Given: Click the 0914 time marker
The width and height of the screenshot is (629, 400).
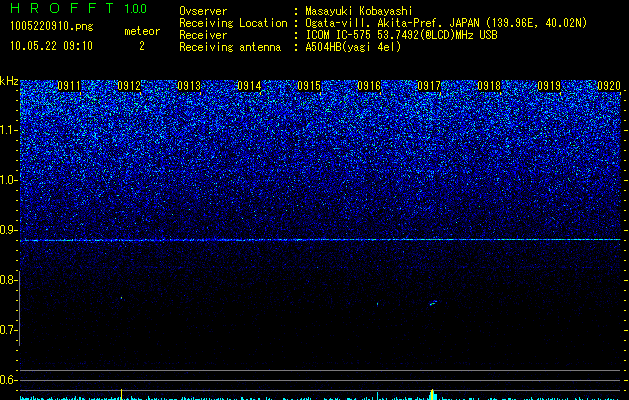Looking at the screenshot, I should coord(249,86).
